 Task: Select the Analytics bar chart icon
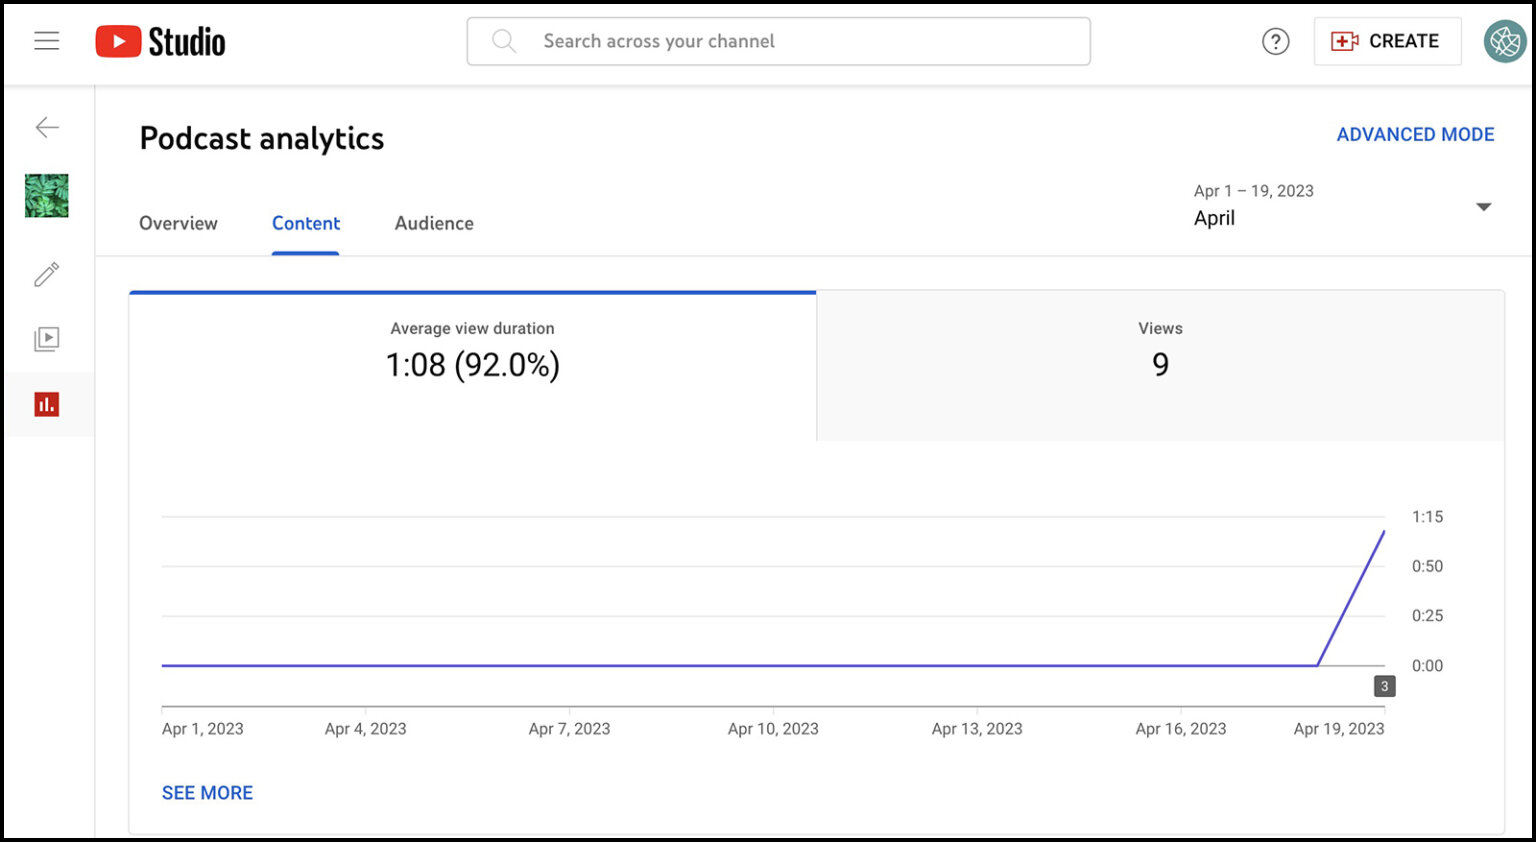[47, 404]
